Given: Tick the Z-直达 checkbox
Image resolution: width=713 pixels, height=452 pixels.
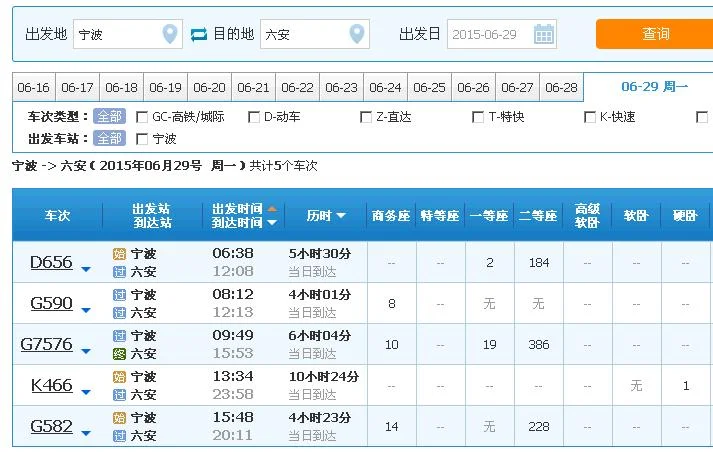Looking at the screenshot, I should tap(366, 117).
